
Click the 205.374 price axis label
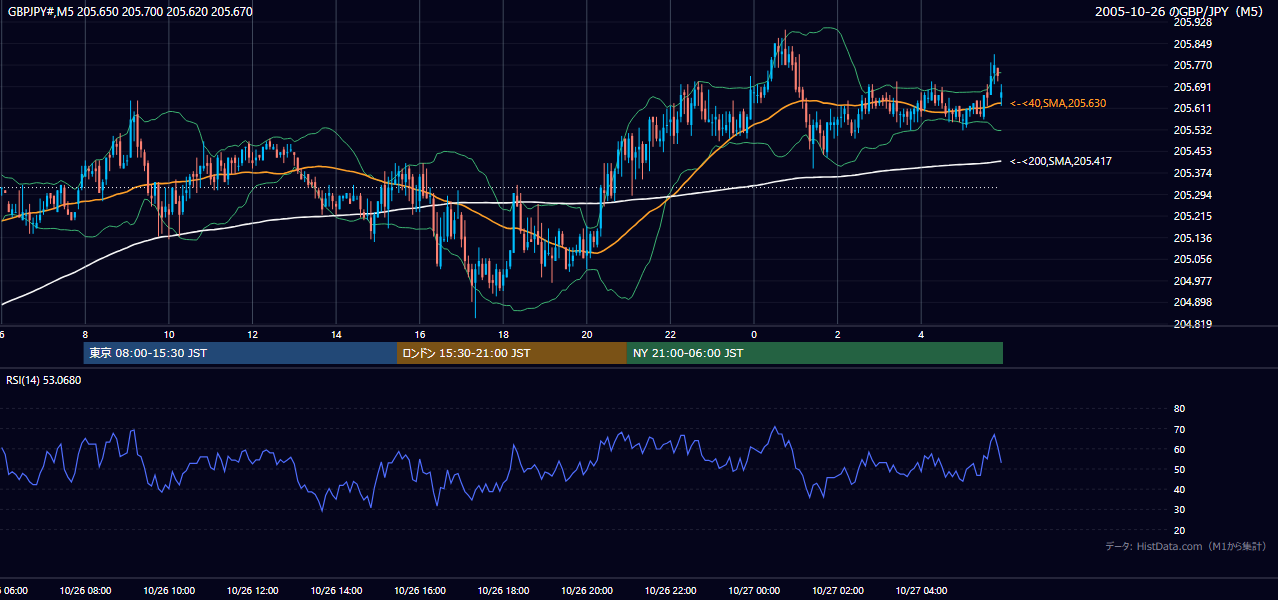tap(1192, 173)
